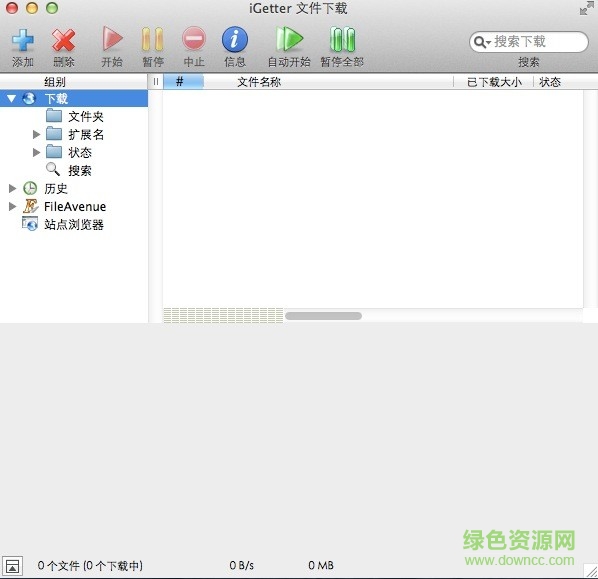Select the 文件夹 folder item

point(75,116)
